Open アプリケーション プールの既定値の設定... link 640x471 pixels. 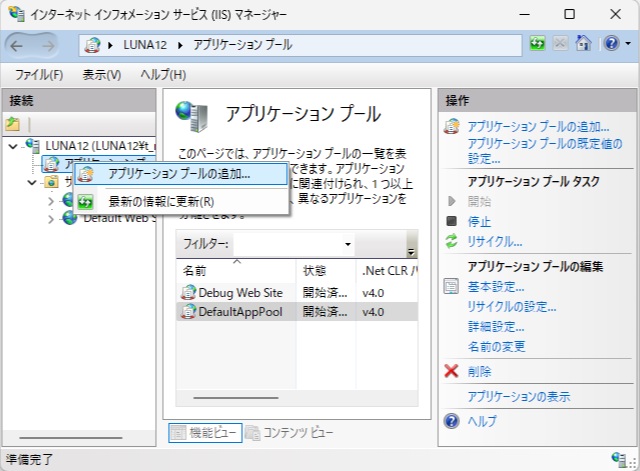coord(545,151)
